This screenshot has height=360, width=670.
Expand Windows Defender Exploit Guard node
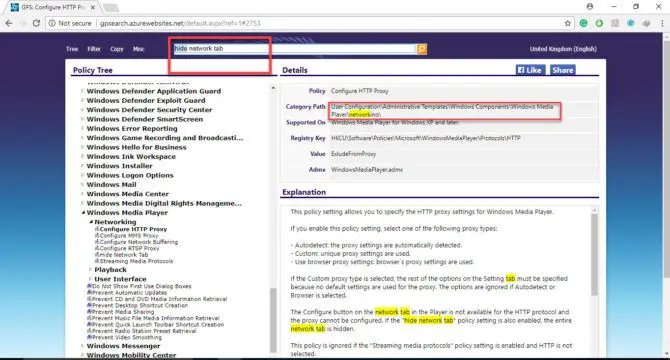[82, 100]
